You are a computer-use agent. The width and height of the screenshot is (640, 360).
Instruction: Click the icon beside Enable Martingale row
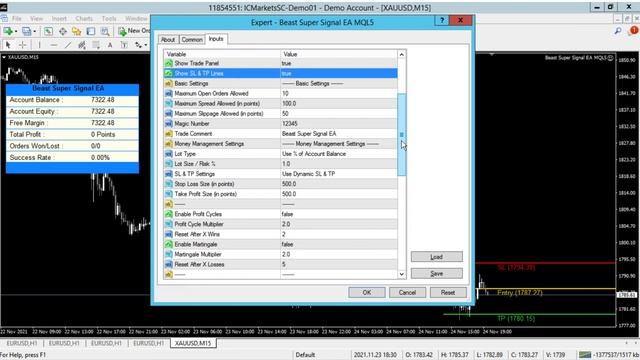pyautogui.click(x=169, y=244)
